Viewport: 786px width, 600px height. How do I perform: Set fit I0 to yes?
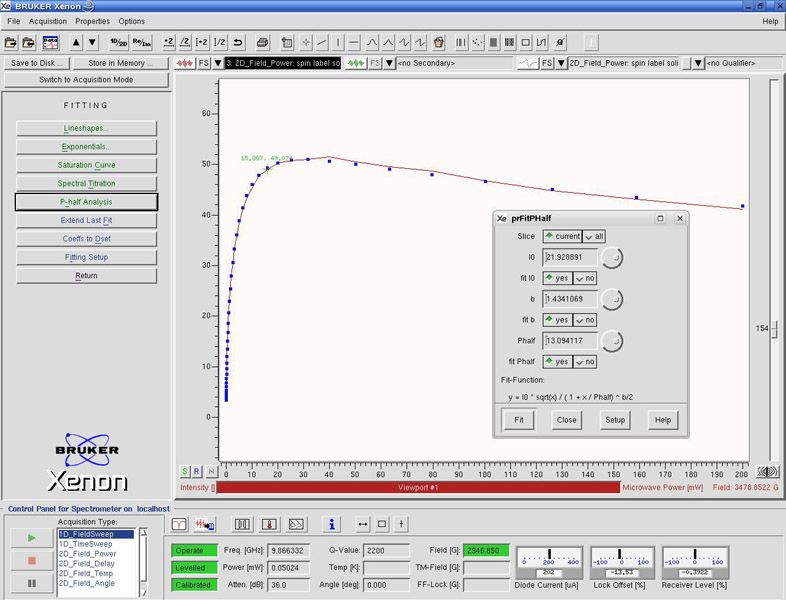pos(557,278)
